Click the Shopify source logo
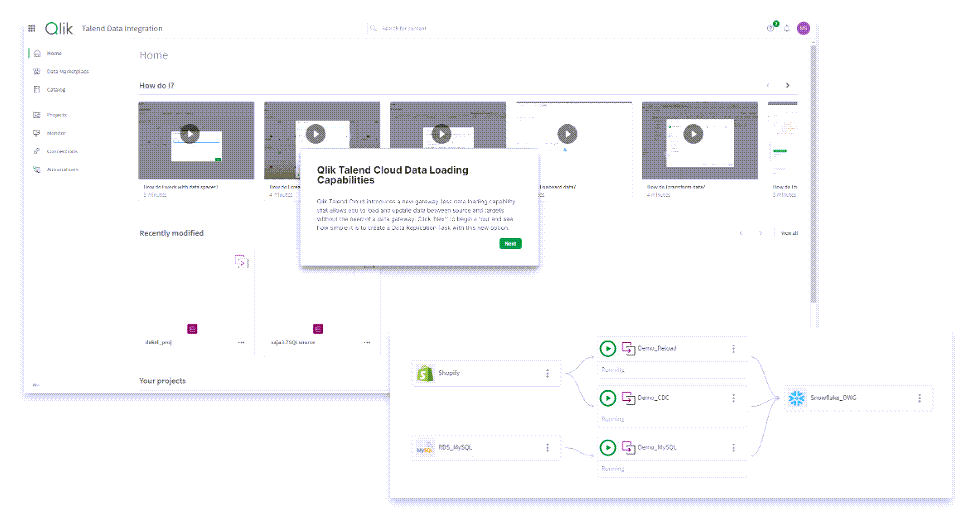 tap(425, 373)
